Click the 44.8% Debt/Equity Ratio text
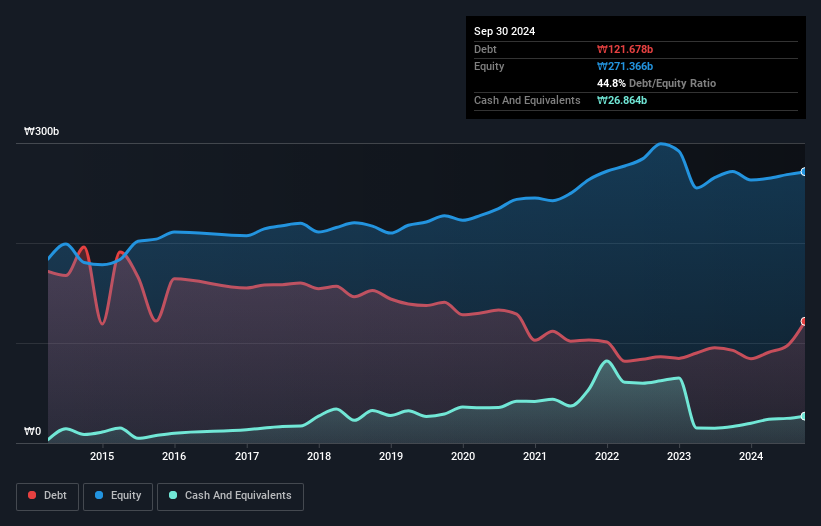 click(656, 83)
